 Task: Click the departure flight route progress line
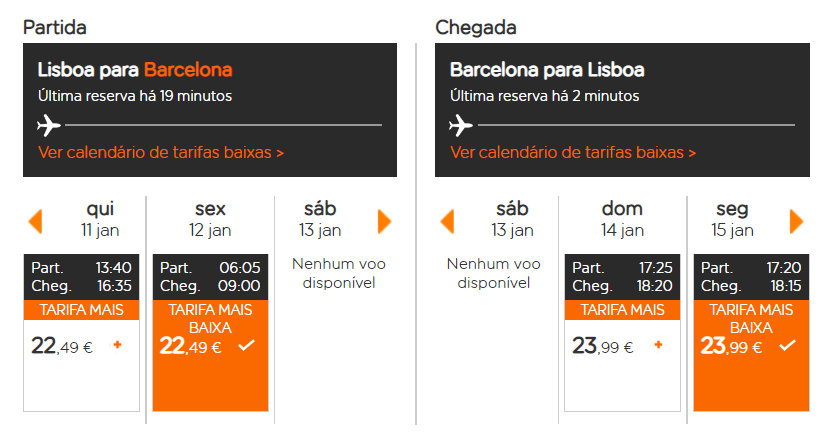click(x=223, y=125)
